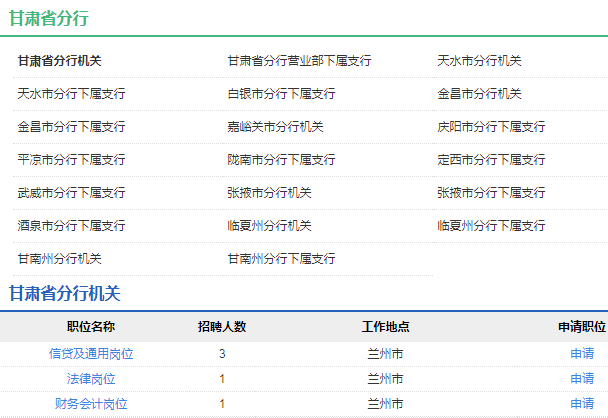Click 临夏州分行机关 link

[269, 226]
